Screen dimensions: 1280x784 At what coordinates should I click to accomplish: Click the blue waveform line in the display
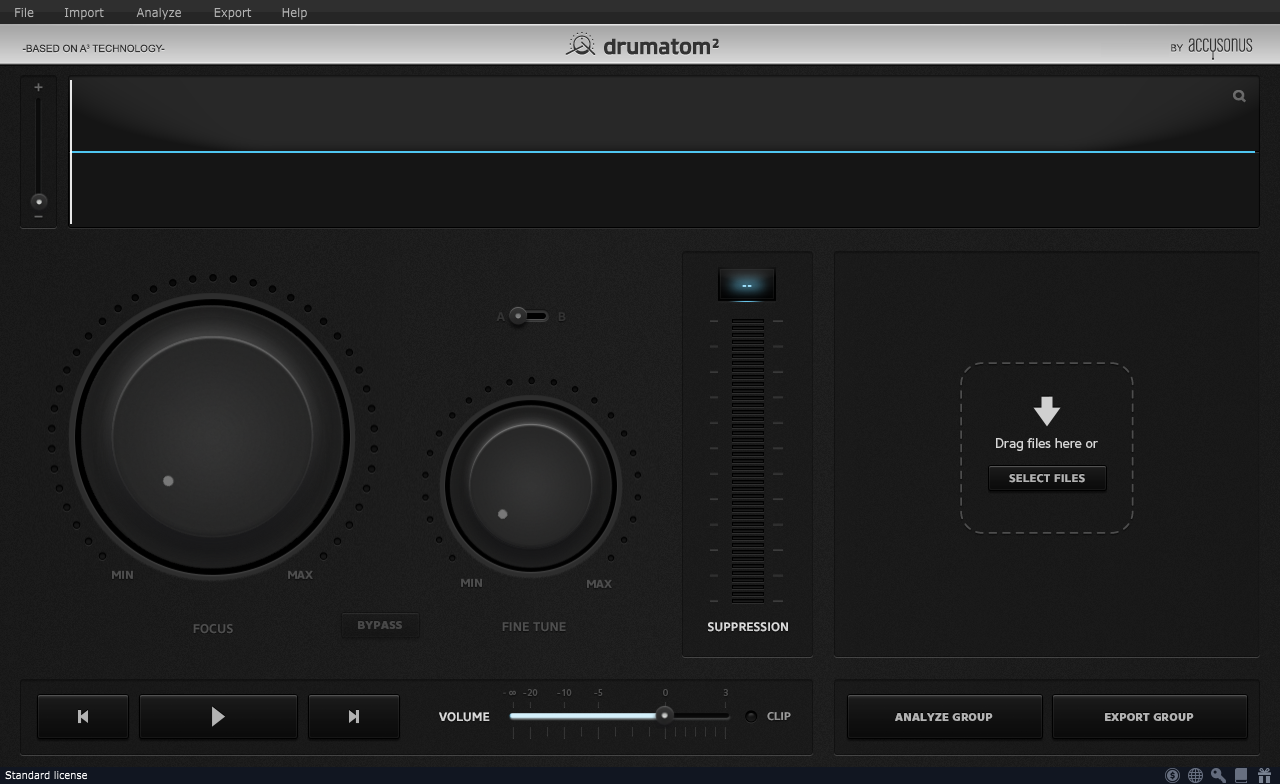pyautogui.click(x=663, y=152)
